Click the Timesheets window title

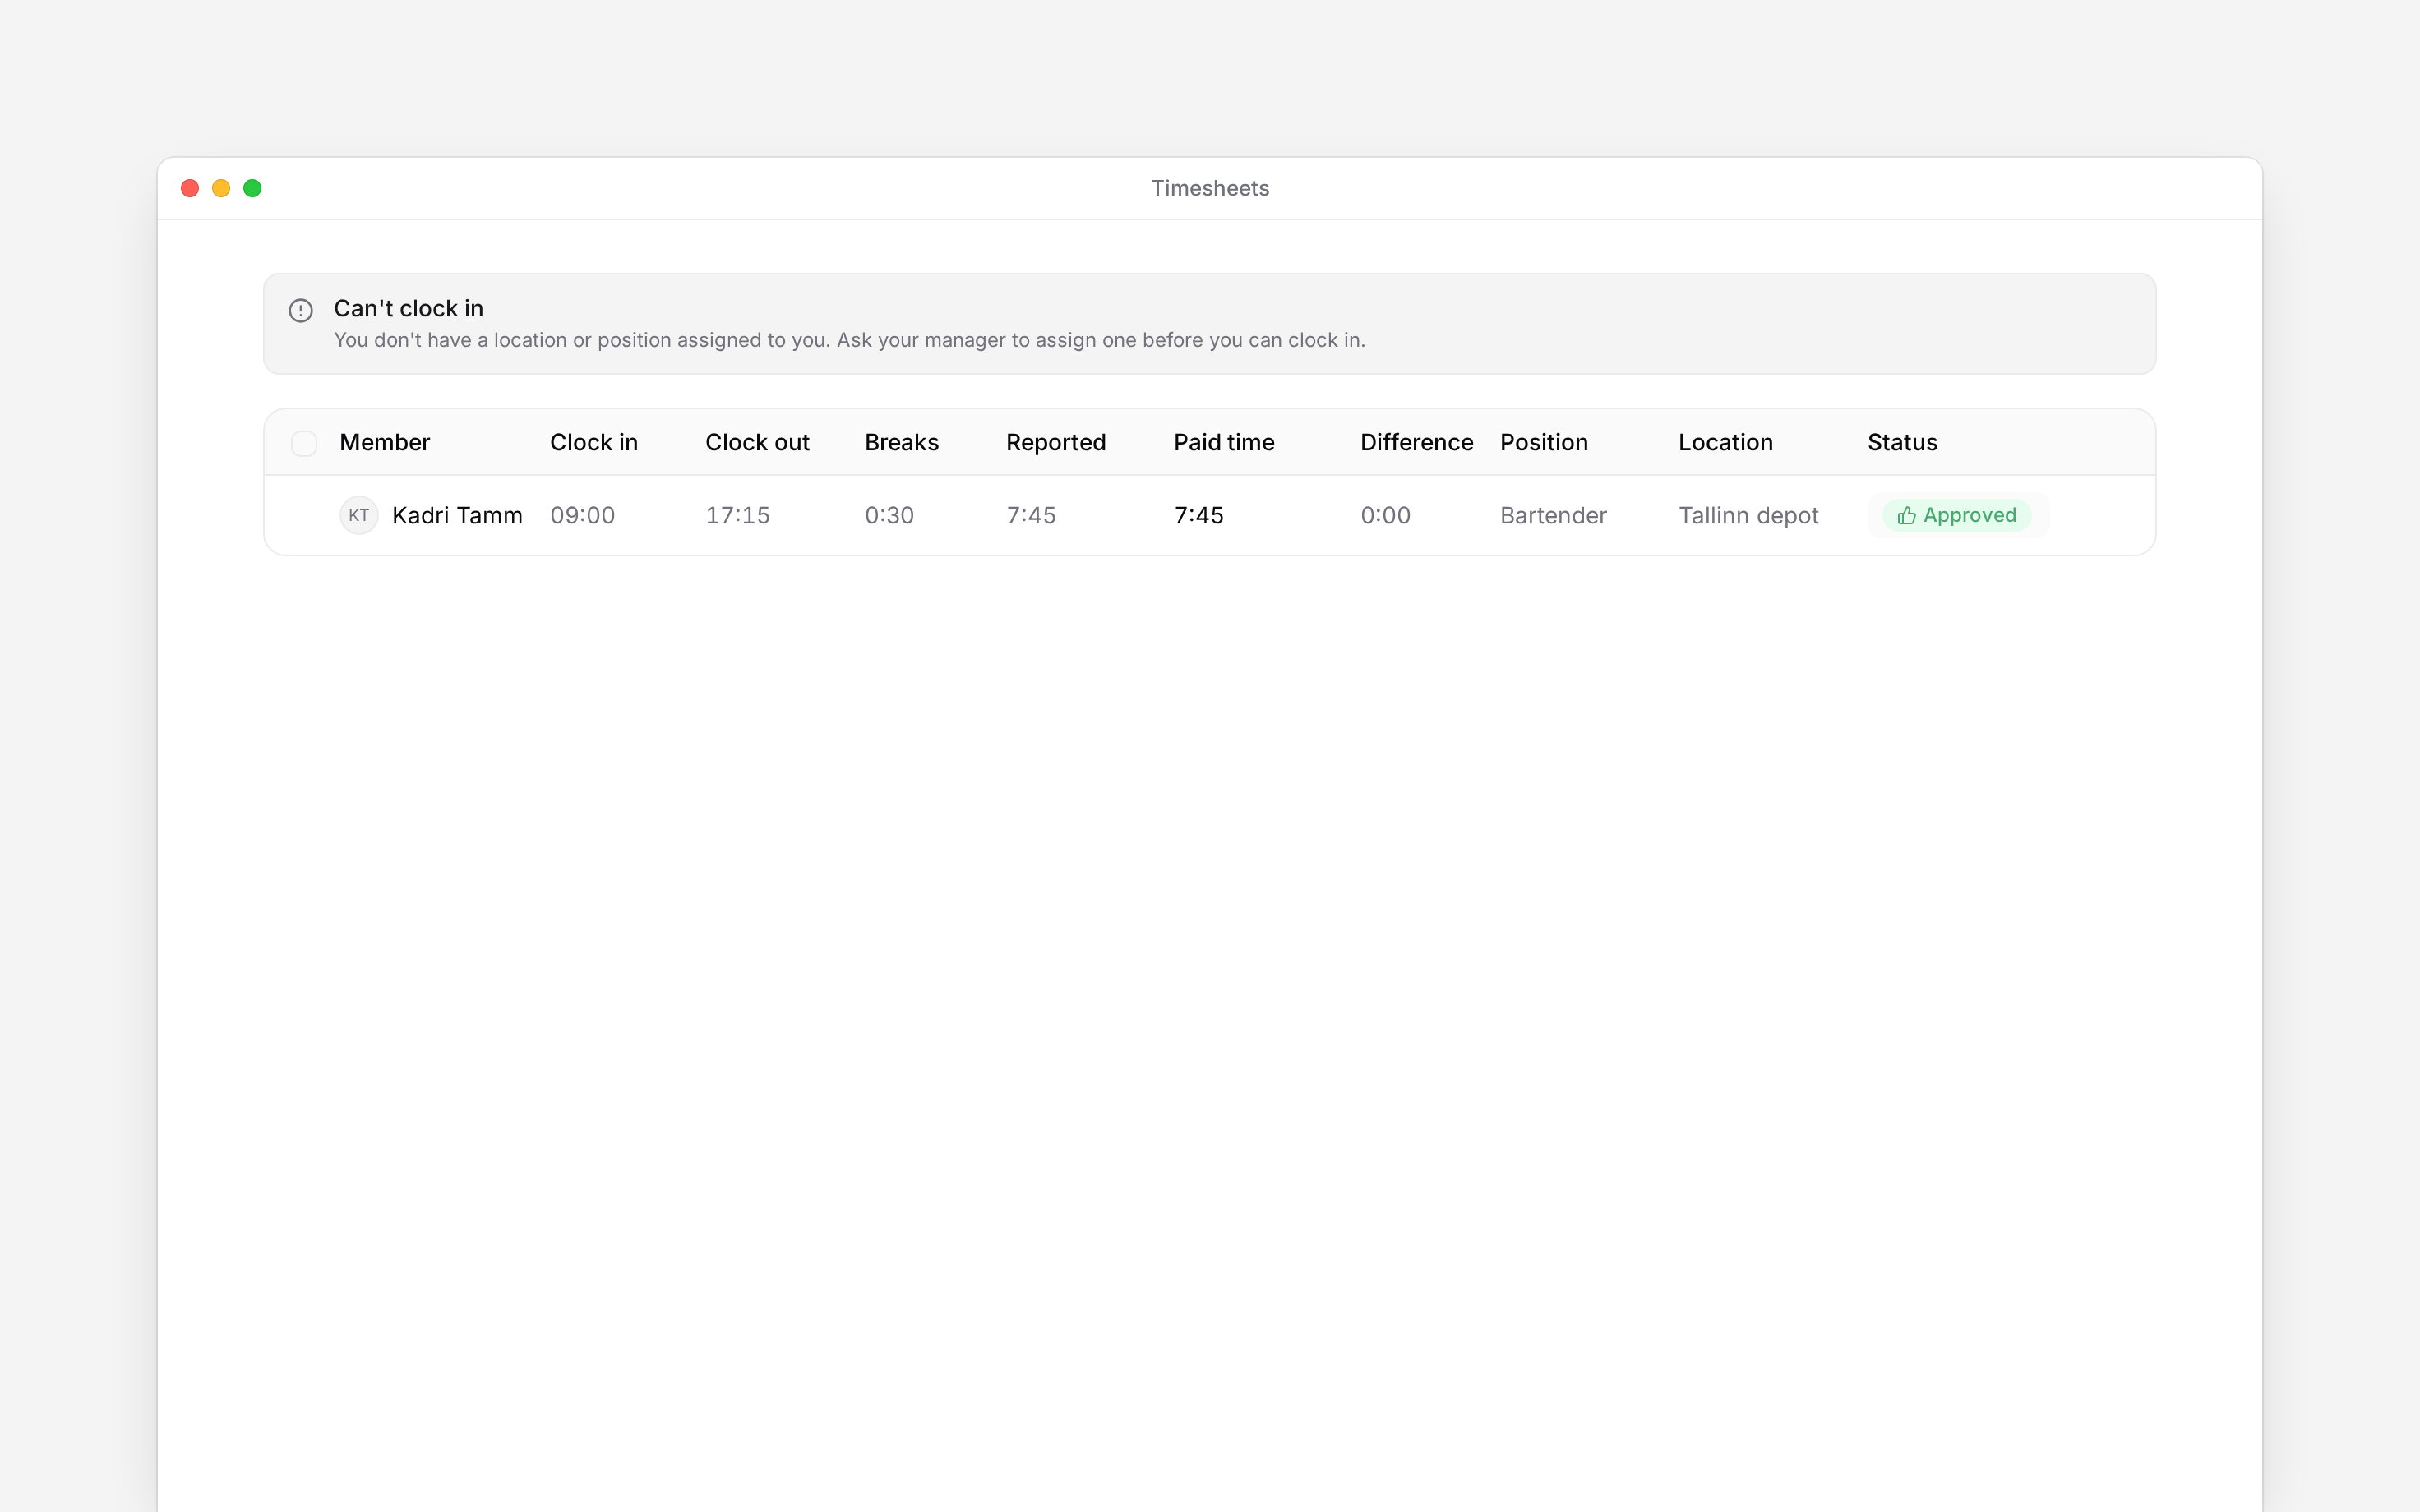[1210, 188]
